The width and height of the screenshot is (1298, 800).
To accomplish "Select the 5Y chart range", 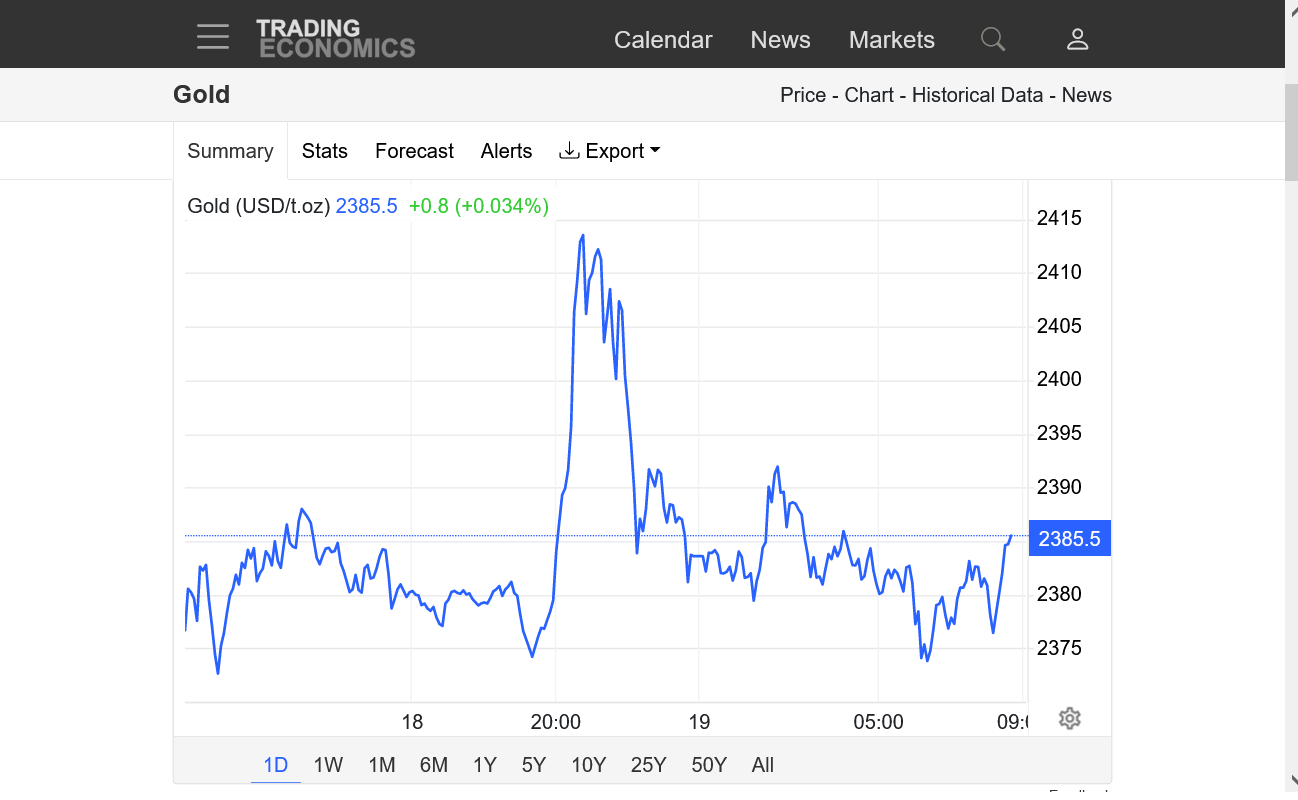I will [534, 765].
